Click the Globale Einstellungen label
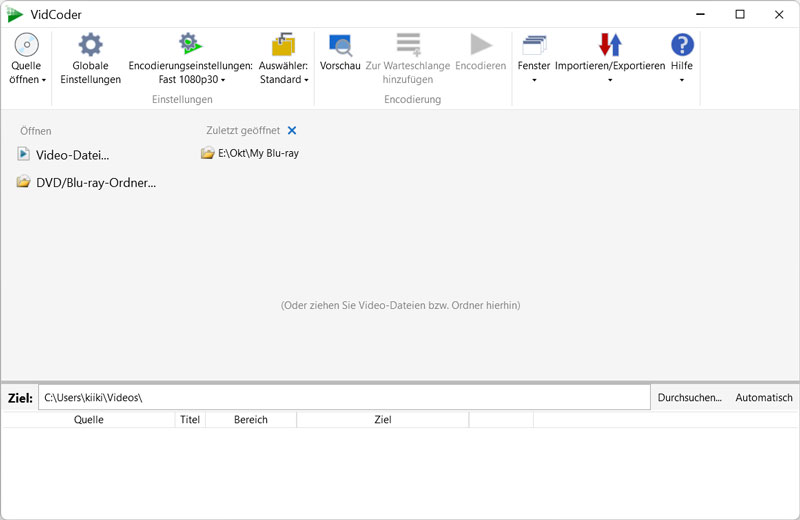This screenshot has height=520, width=800. tap(90, 72)
